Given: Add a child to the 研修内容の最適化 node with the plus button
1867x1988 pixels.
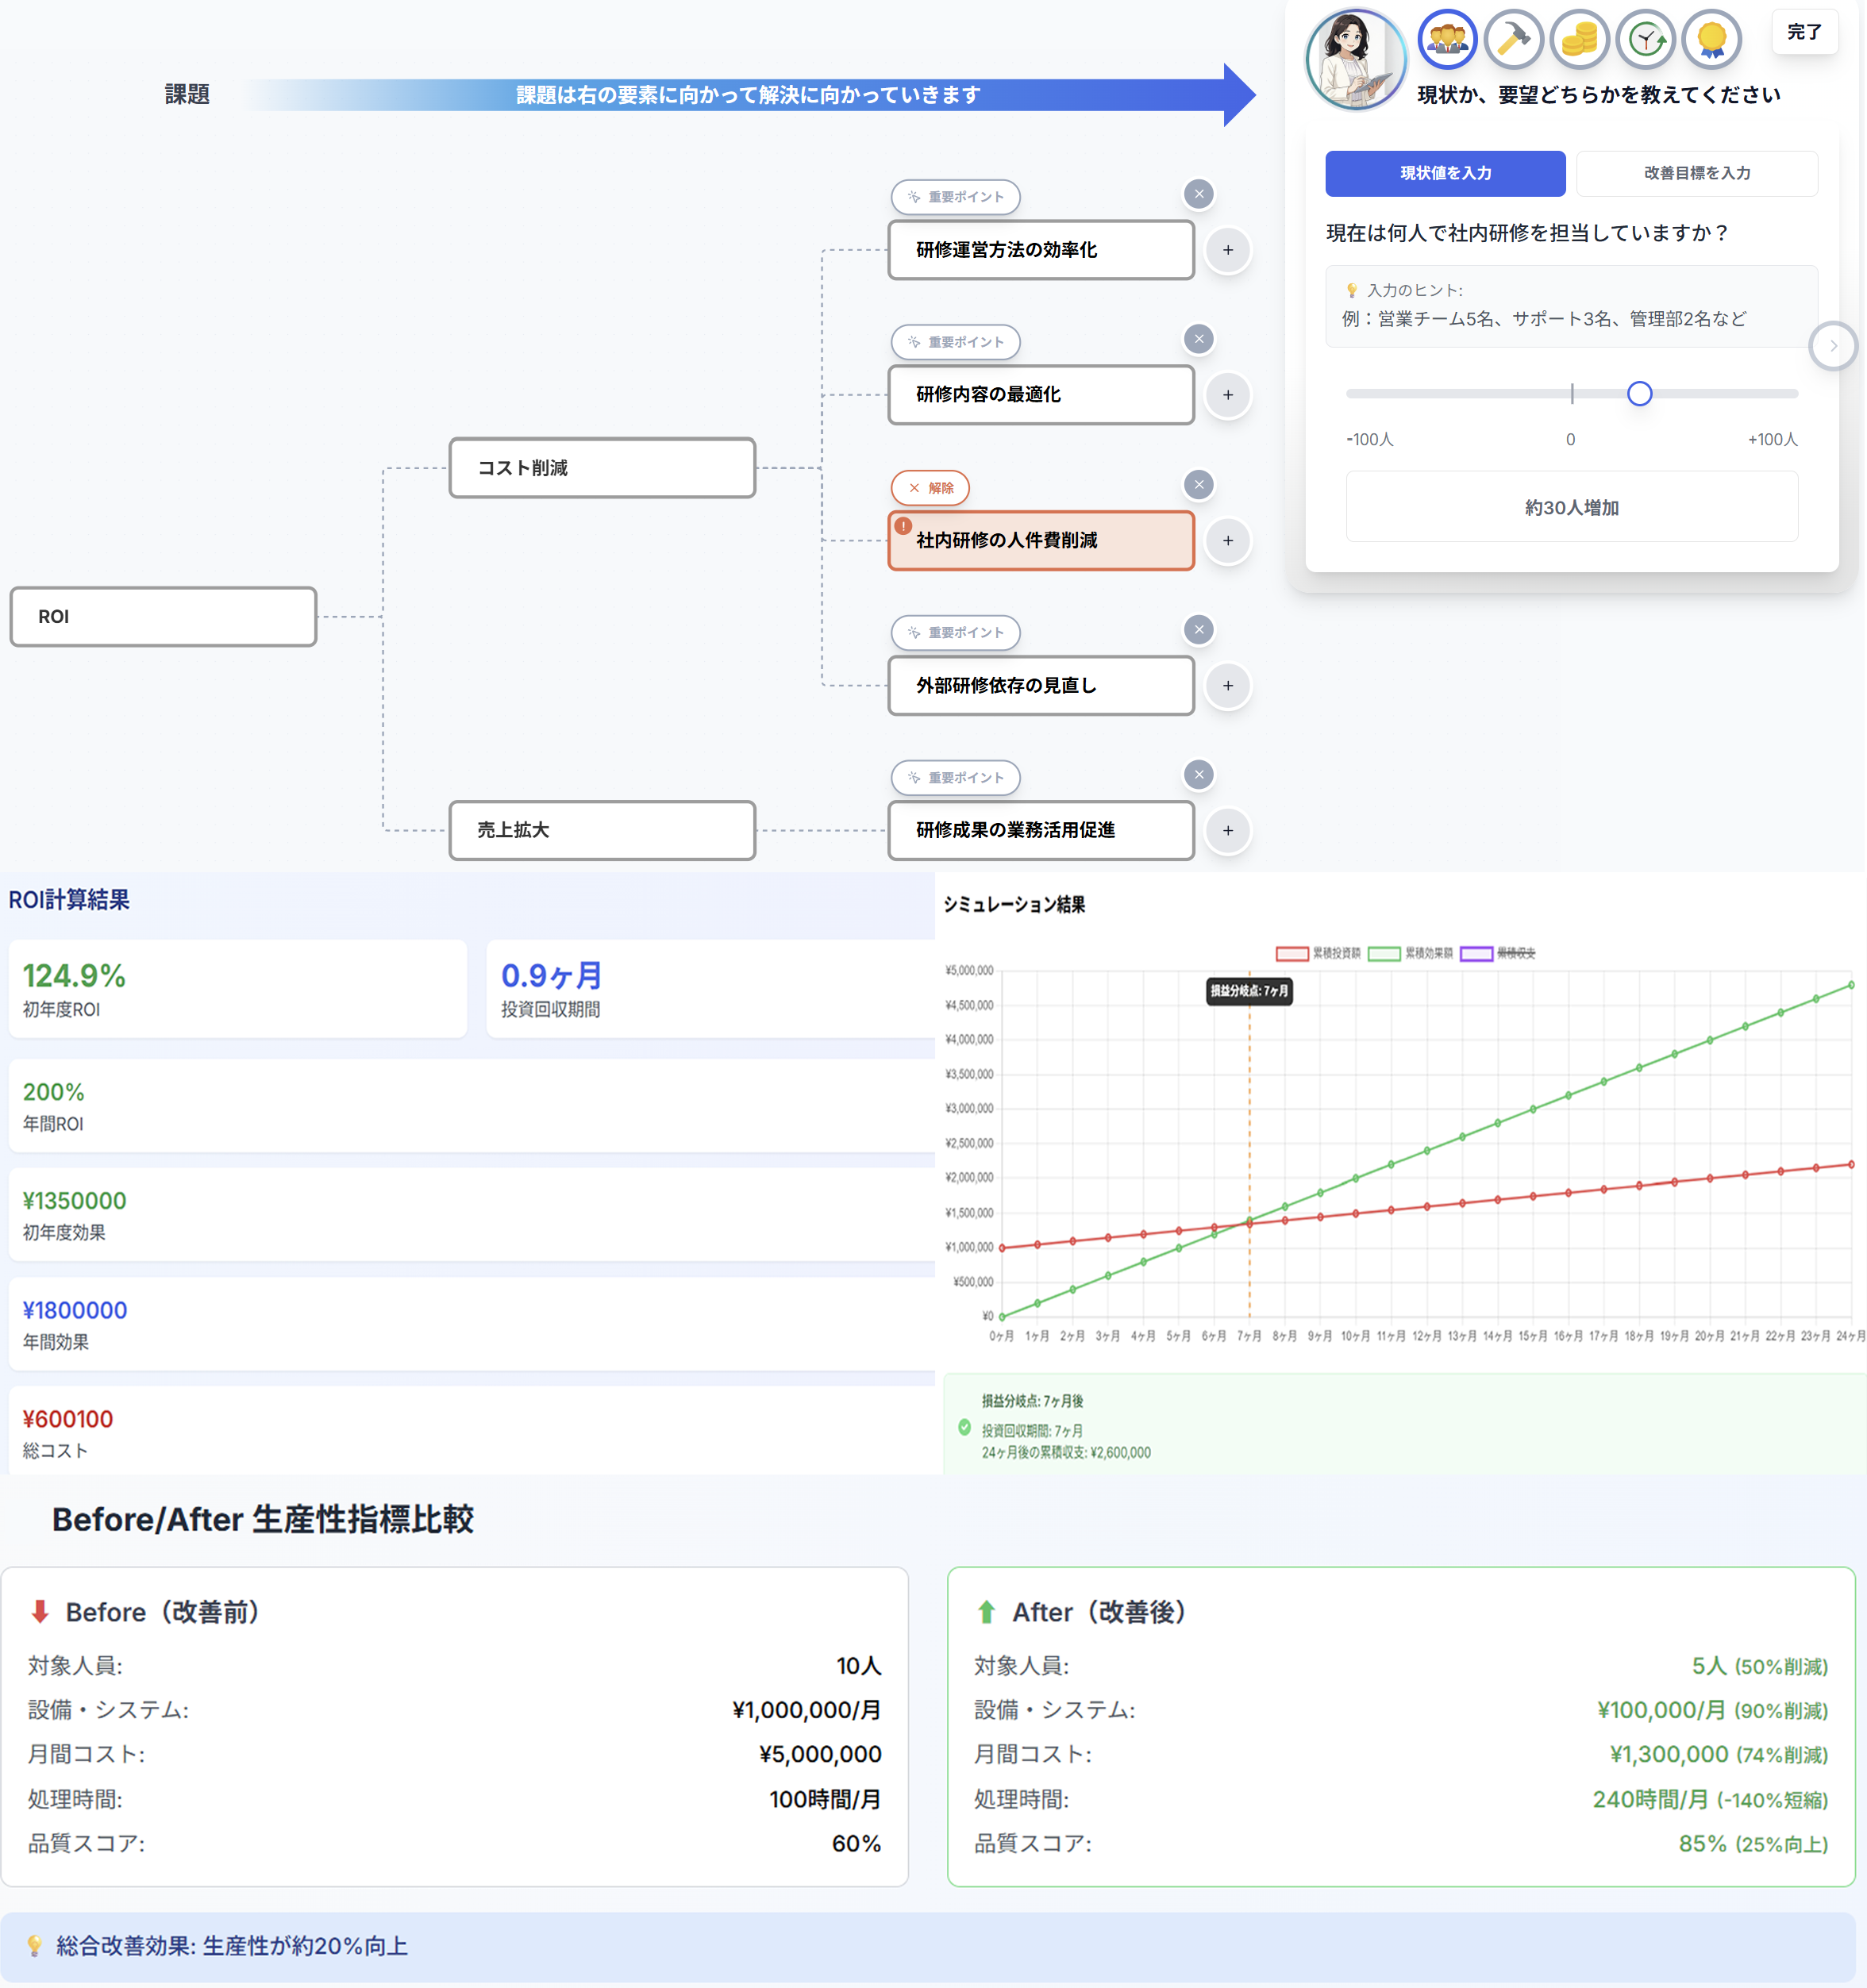Looking at the screenshot, I should point(1227,395).
